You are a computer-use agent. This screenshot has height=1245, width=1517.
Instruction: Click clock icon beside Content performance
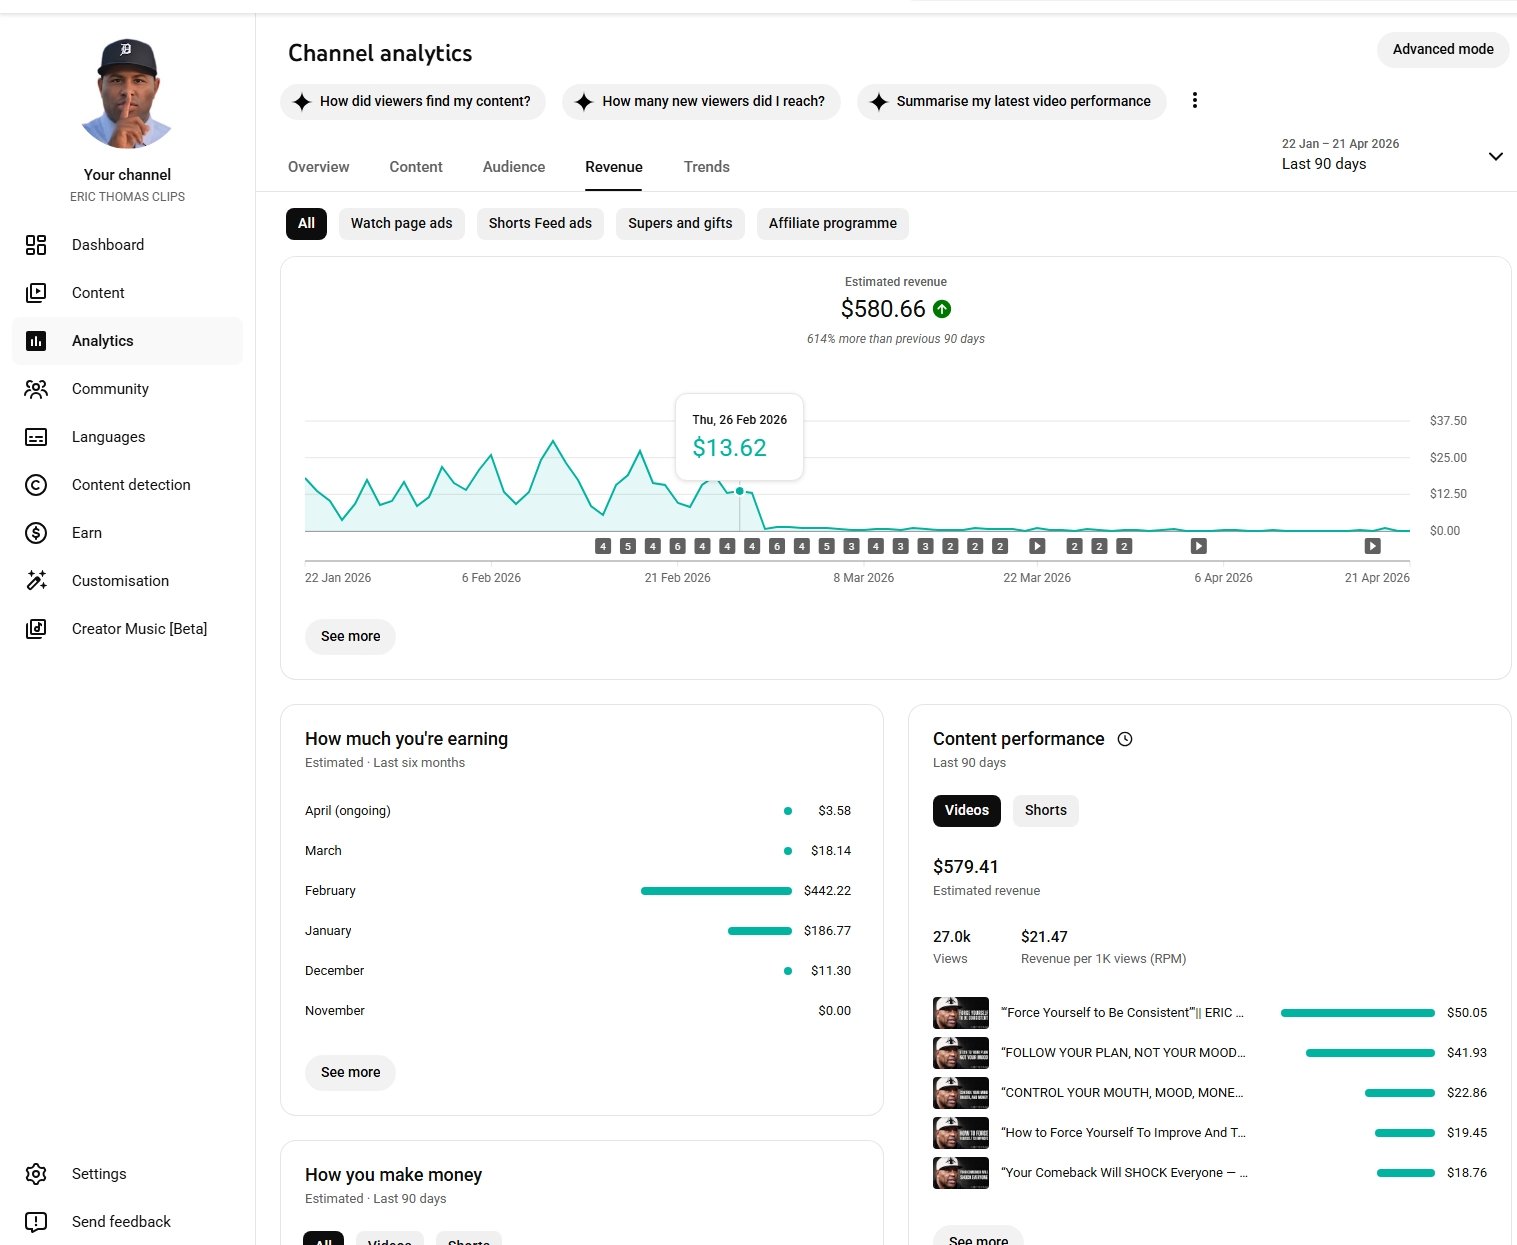coord(1125,739)
